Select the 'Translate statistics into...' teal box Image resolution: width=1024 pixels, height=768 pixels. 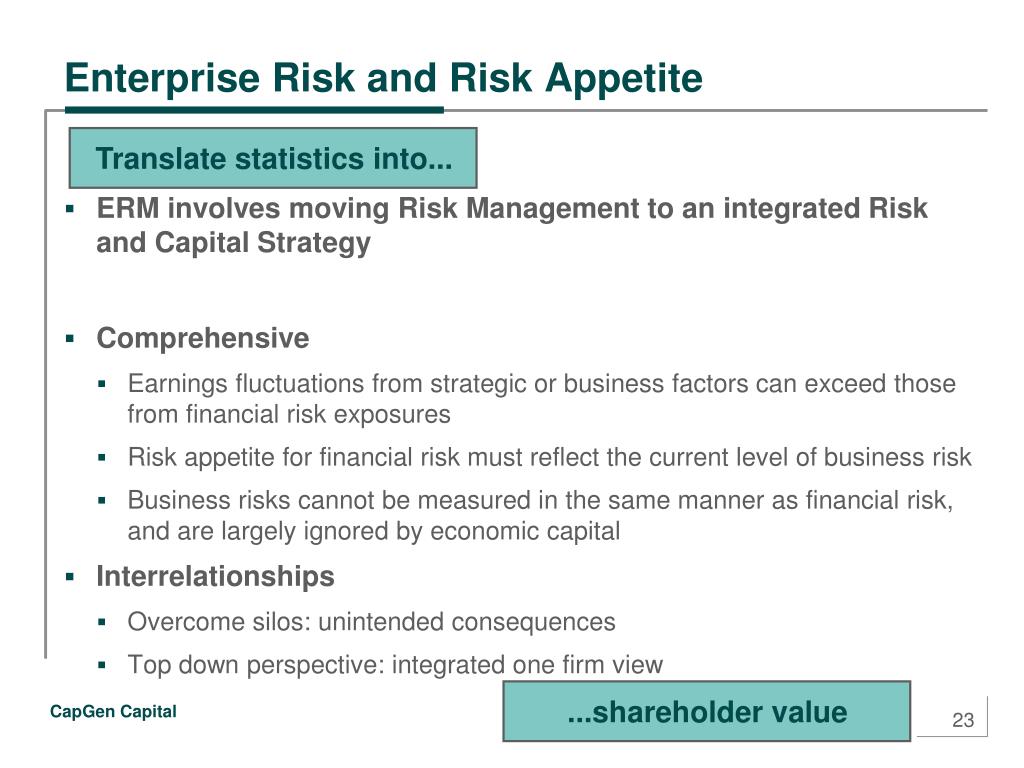pos(273,158)
